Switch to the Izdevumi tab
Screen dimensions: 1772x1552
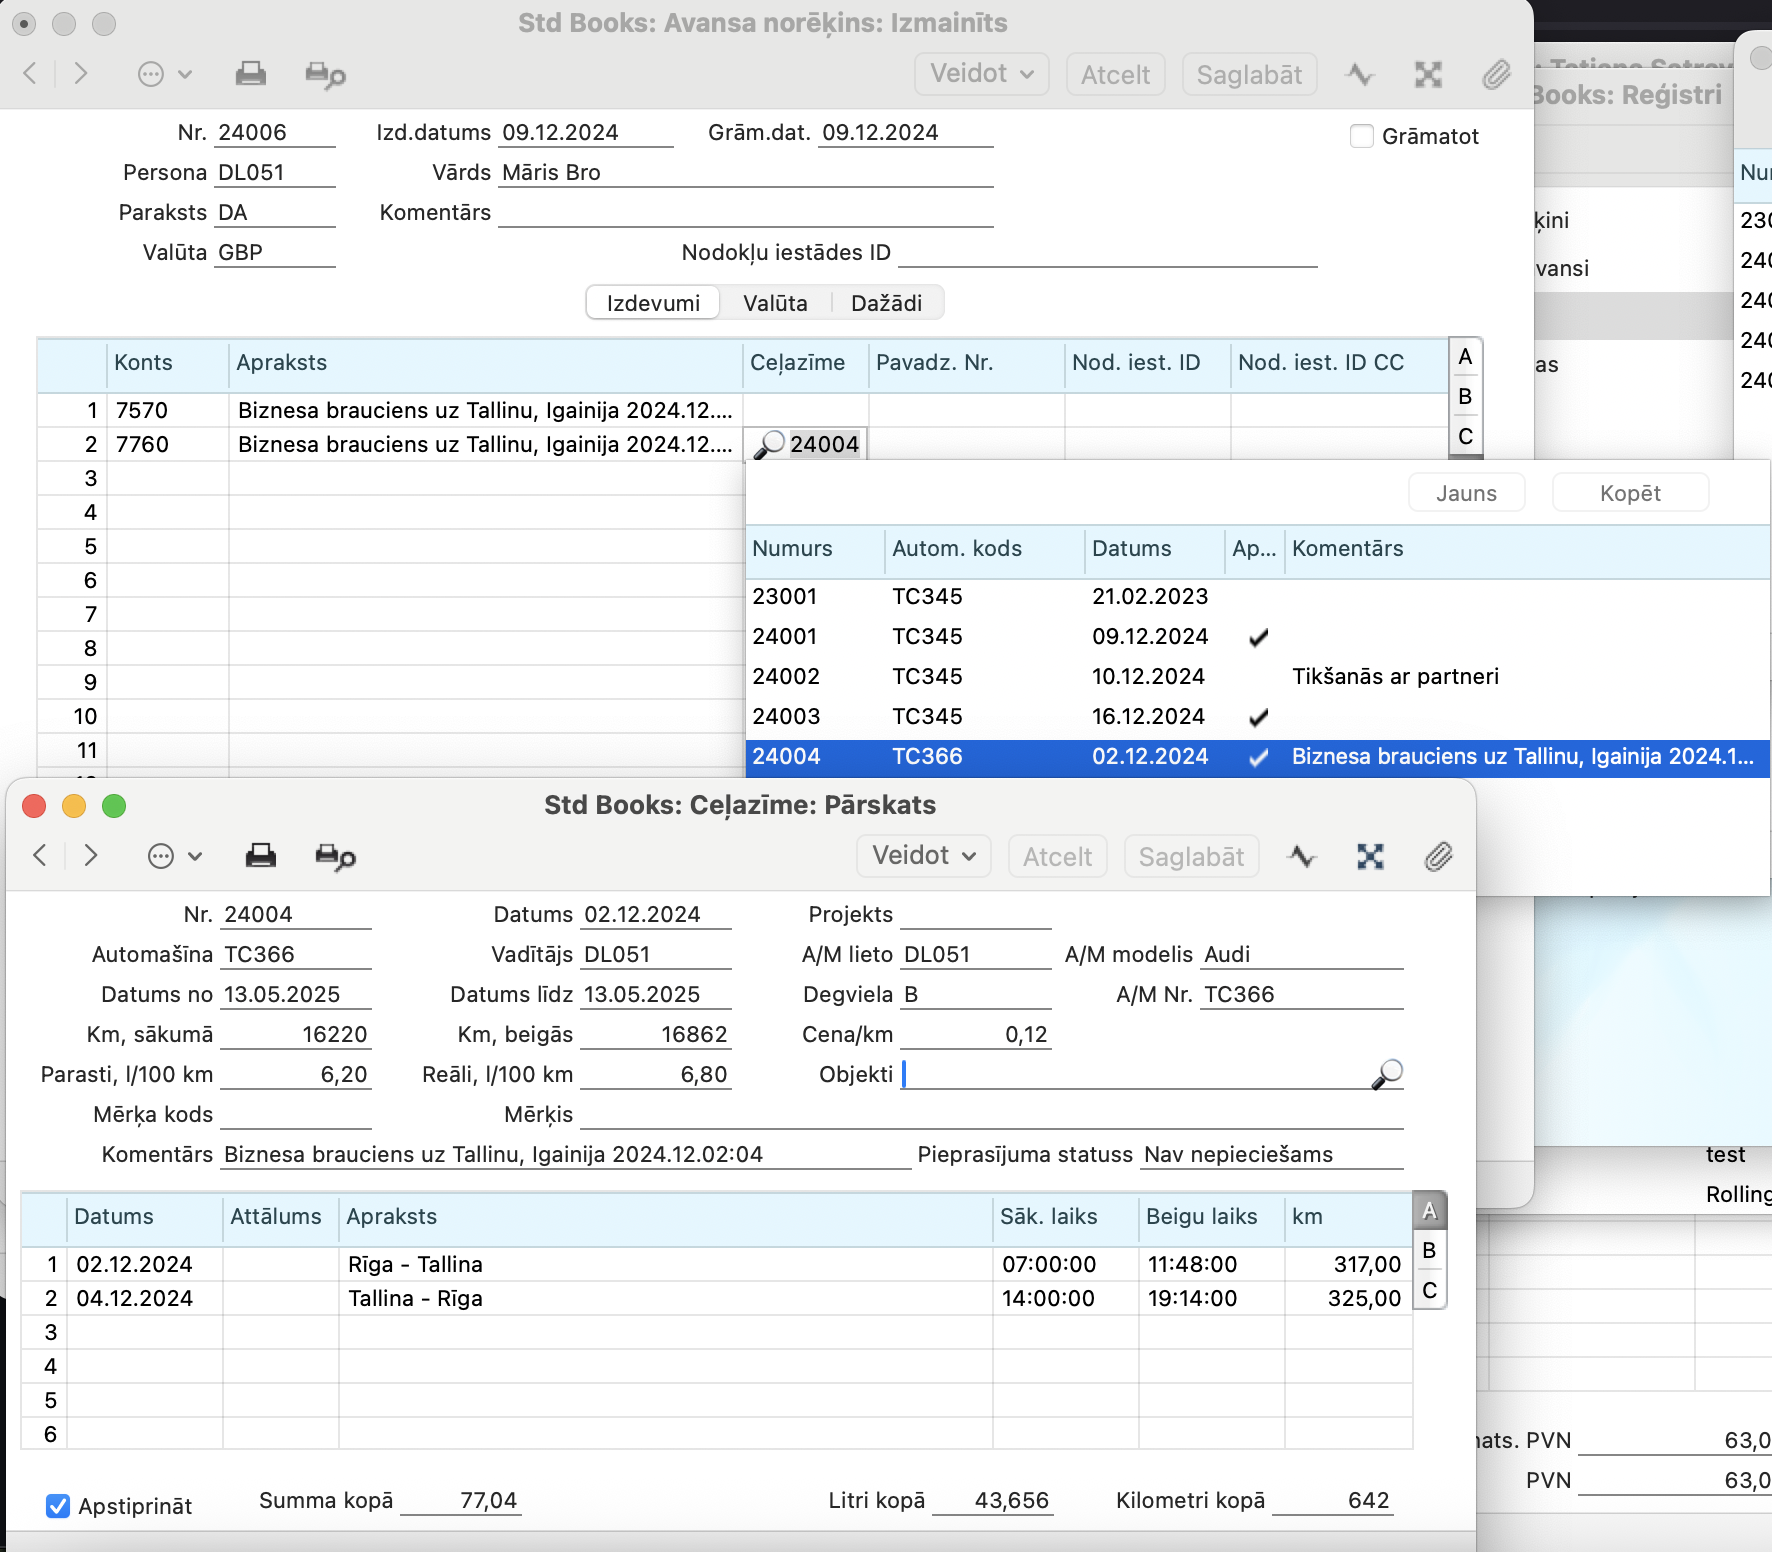[x=653, y=303]
